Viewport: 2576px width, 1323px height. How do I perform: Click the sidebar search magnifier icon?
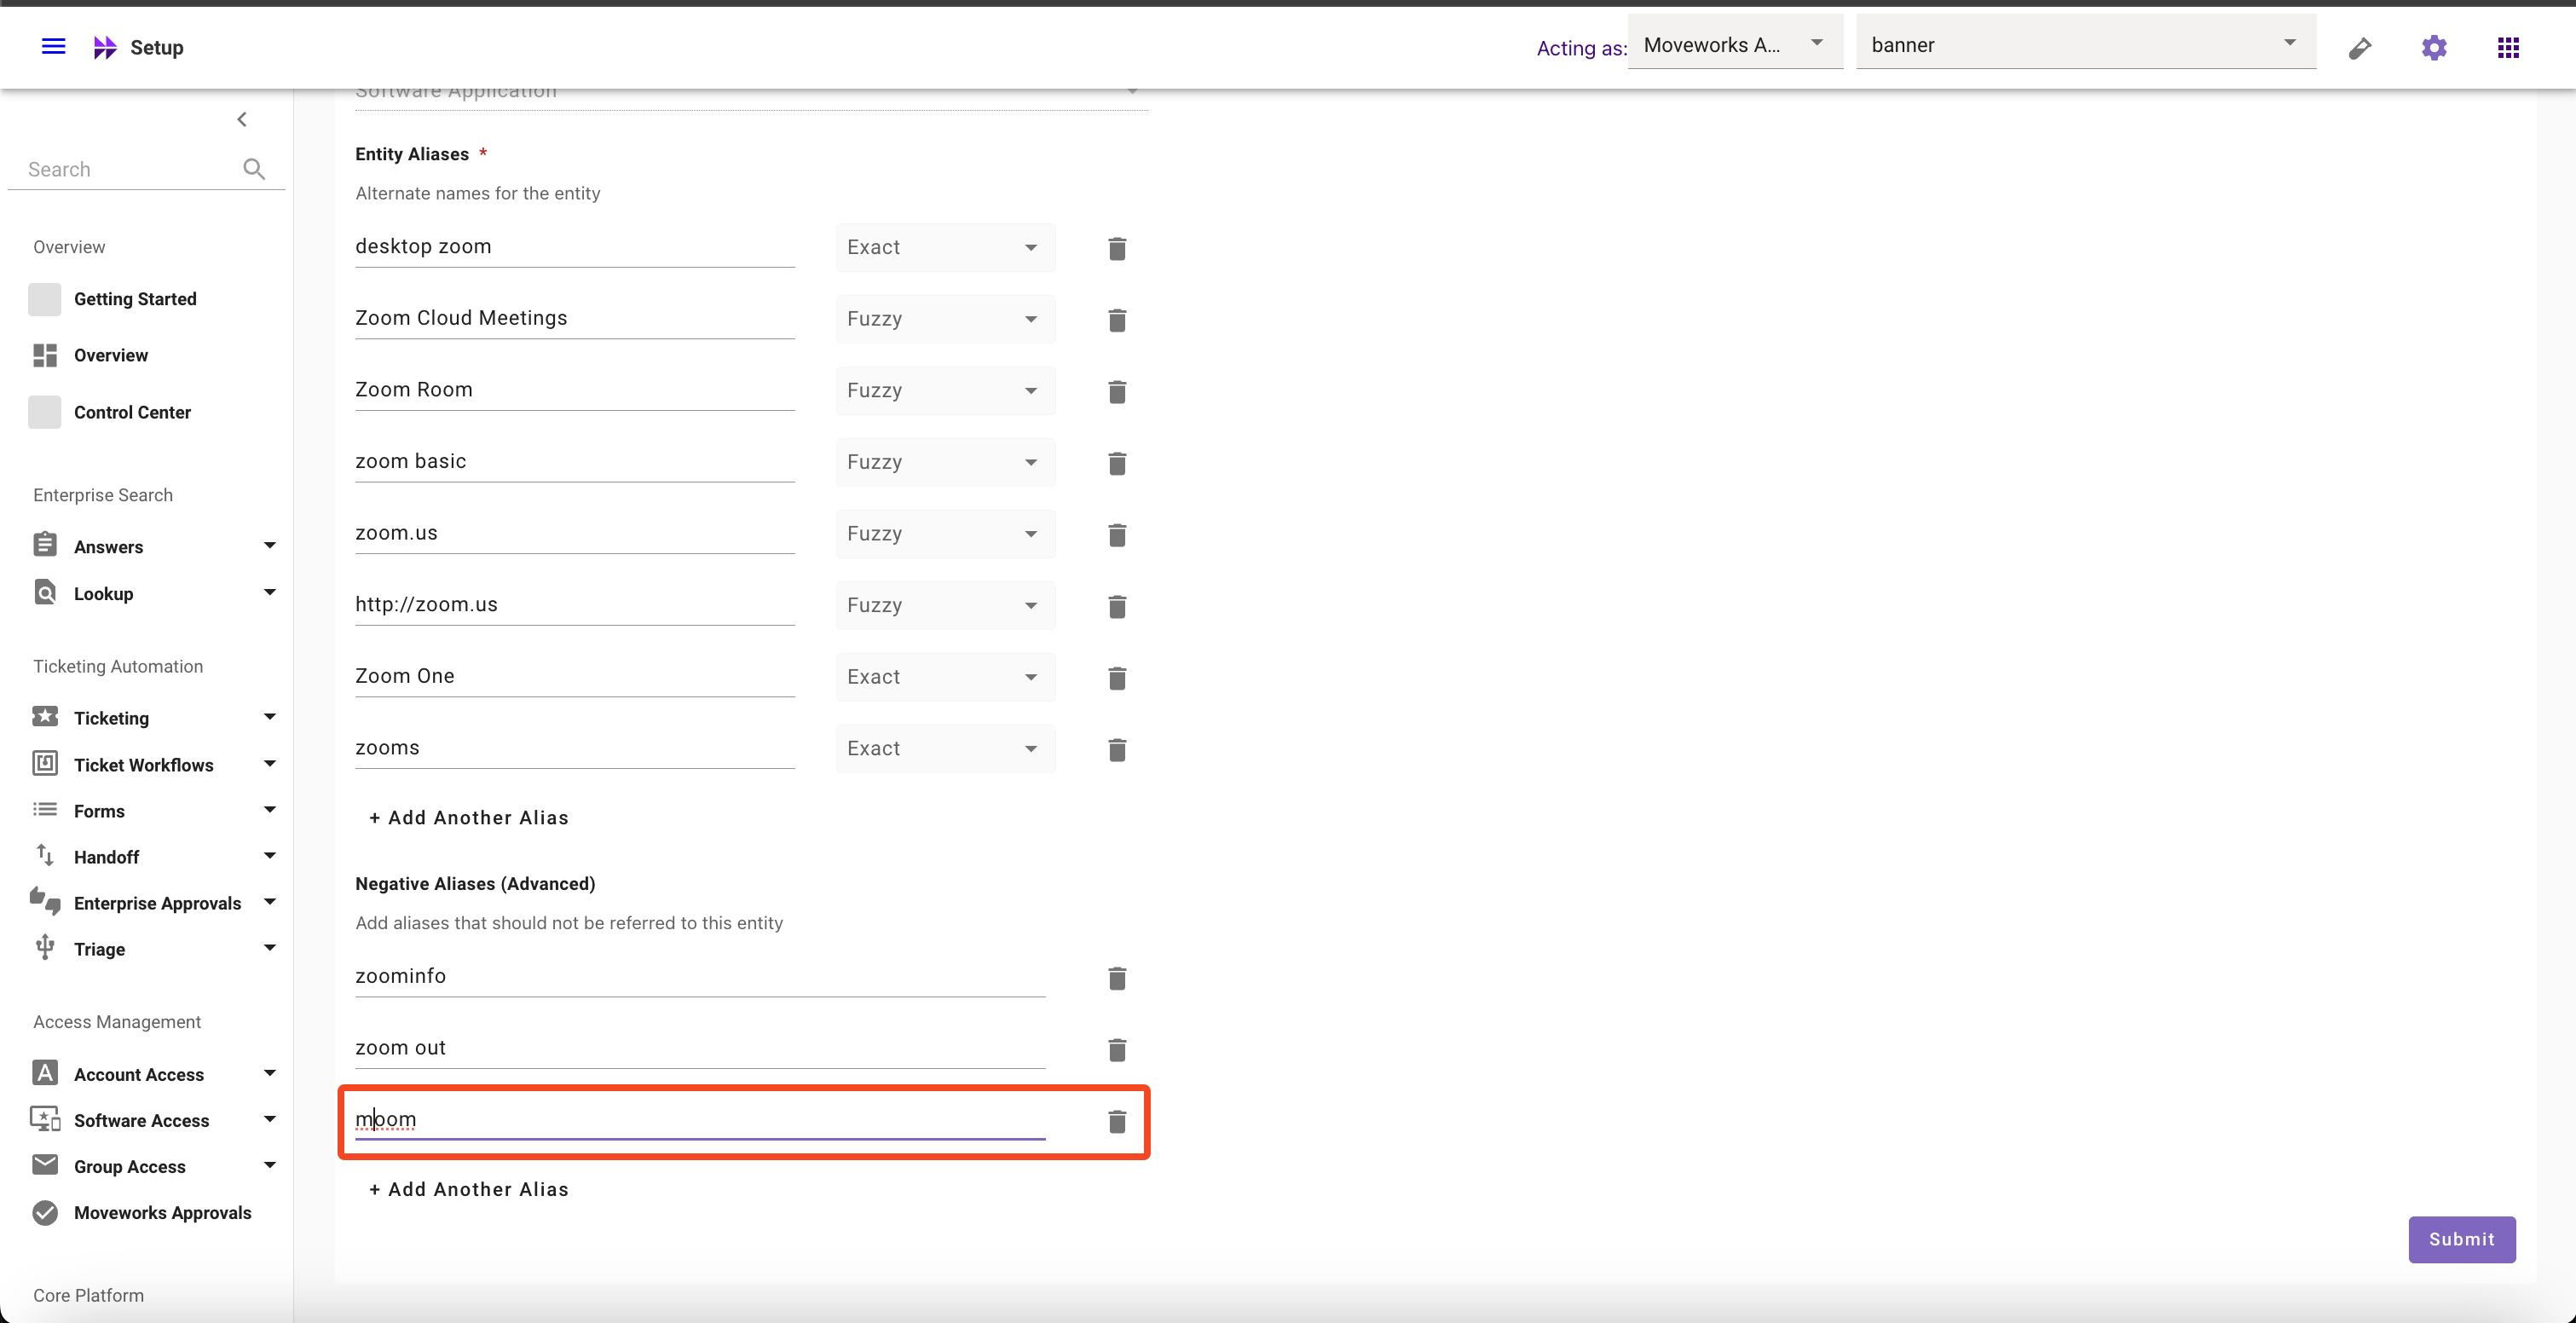point(254,169)
